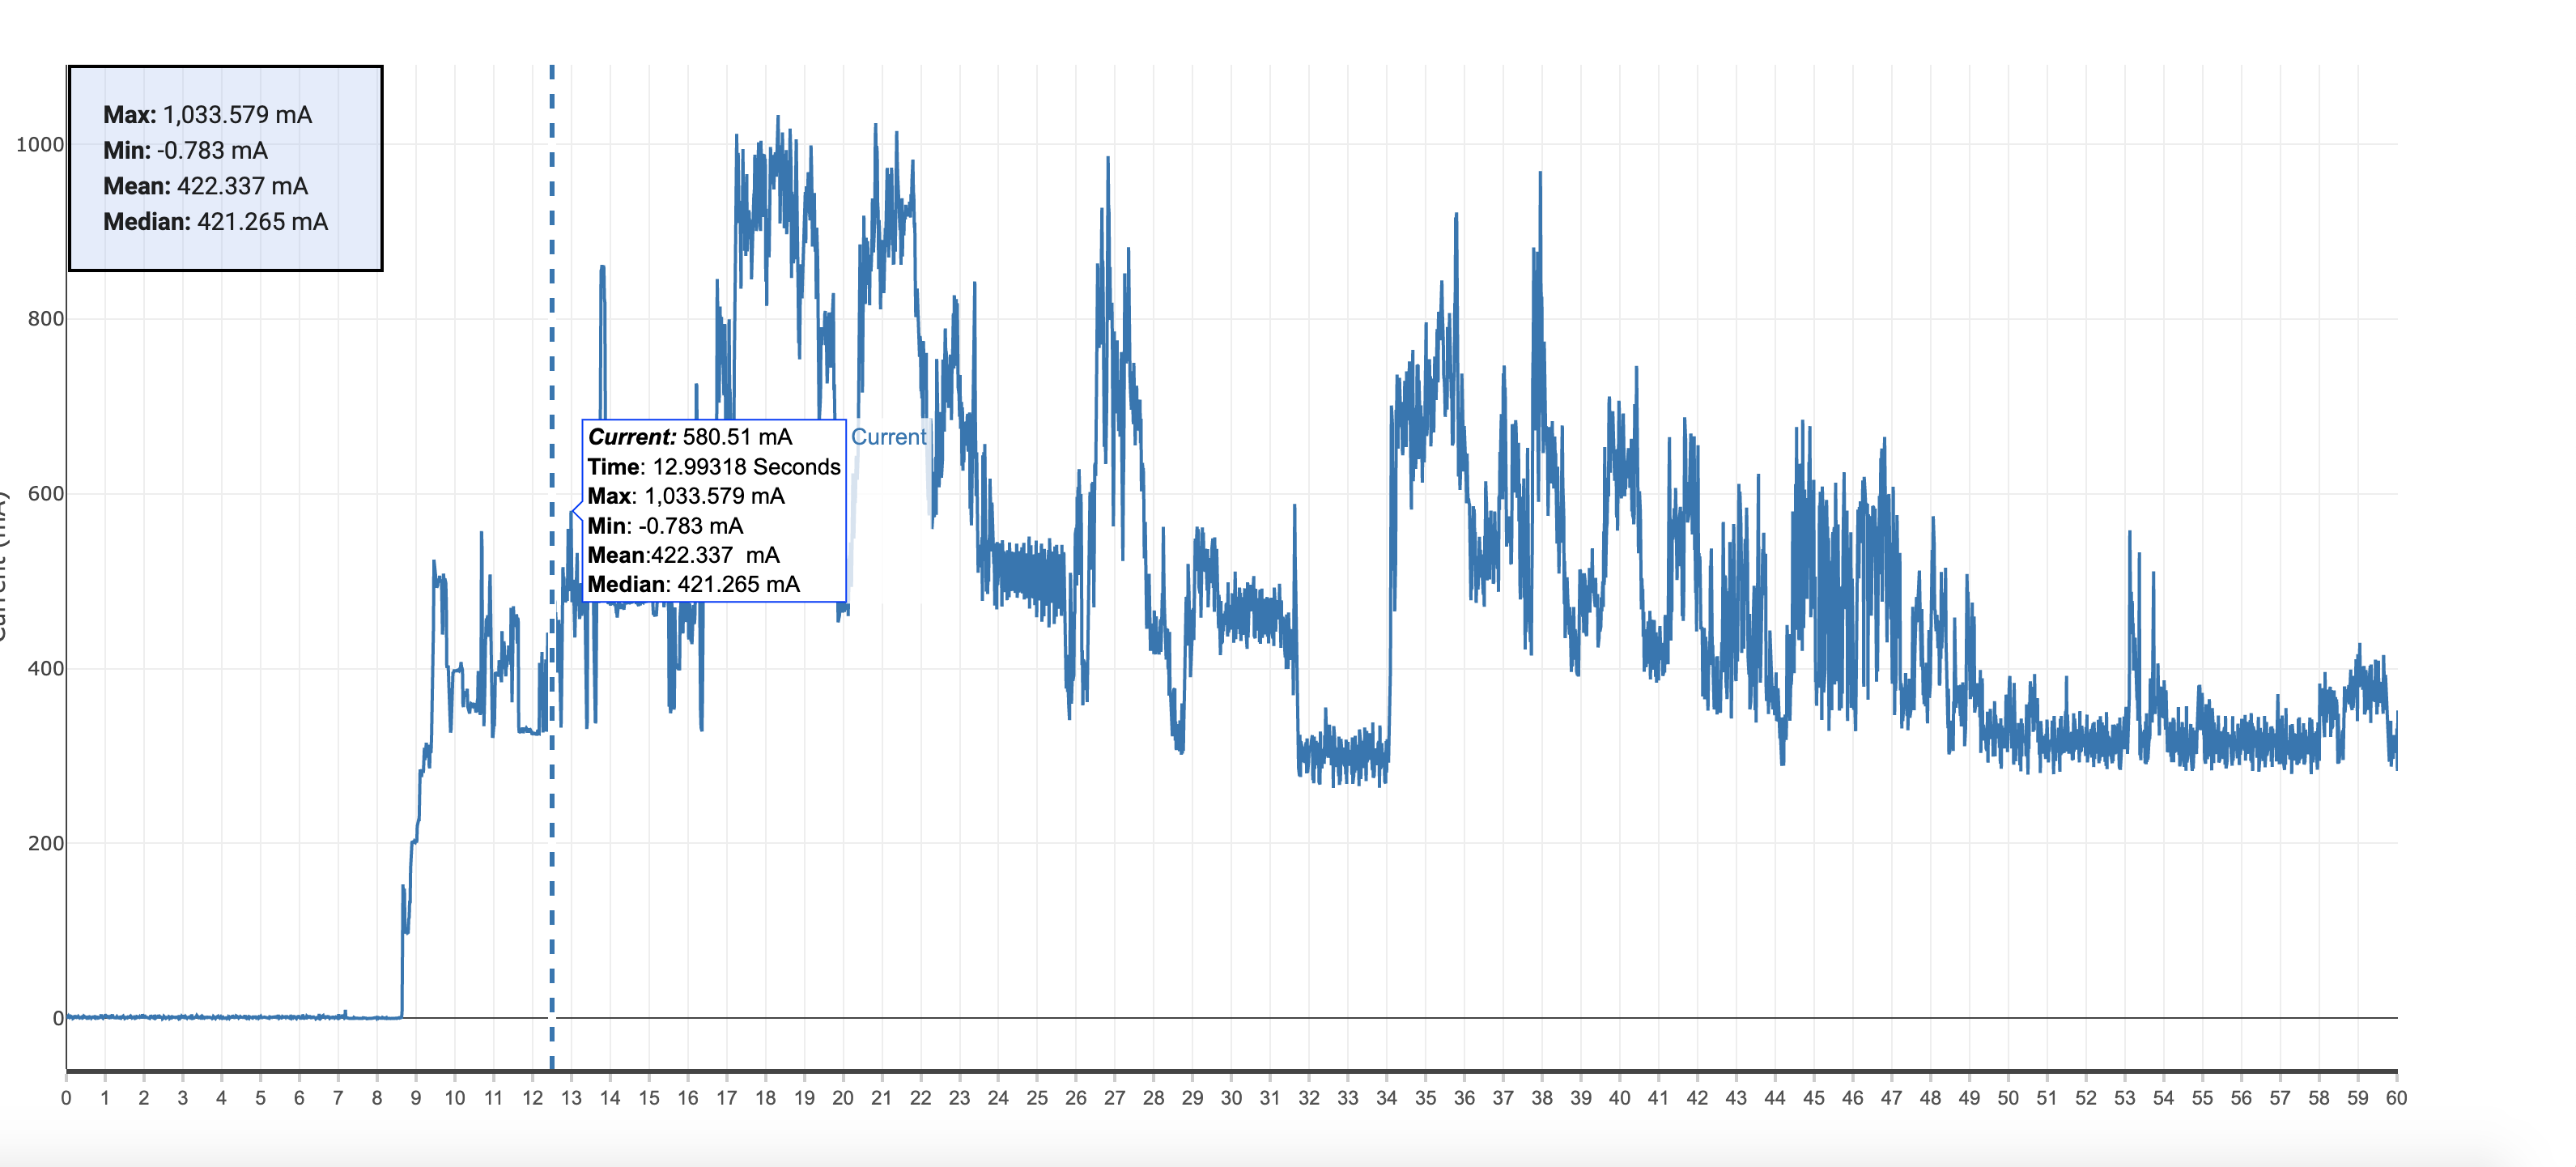Click the x-axis tick label 45

pos(1813,1098)
